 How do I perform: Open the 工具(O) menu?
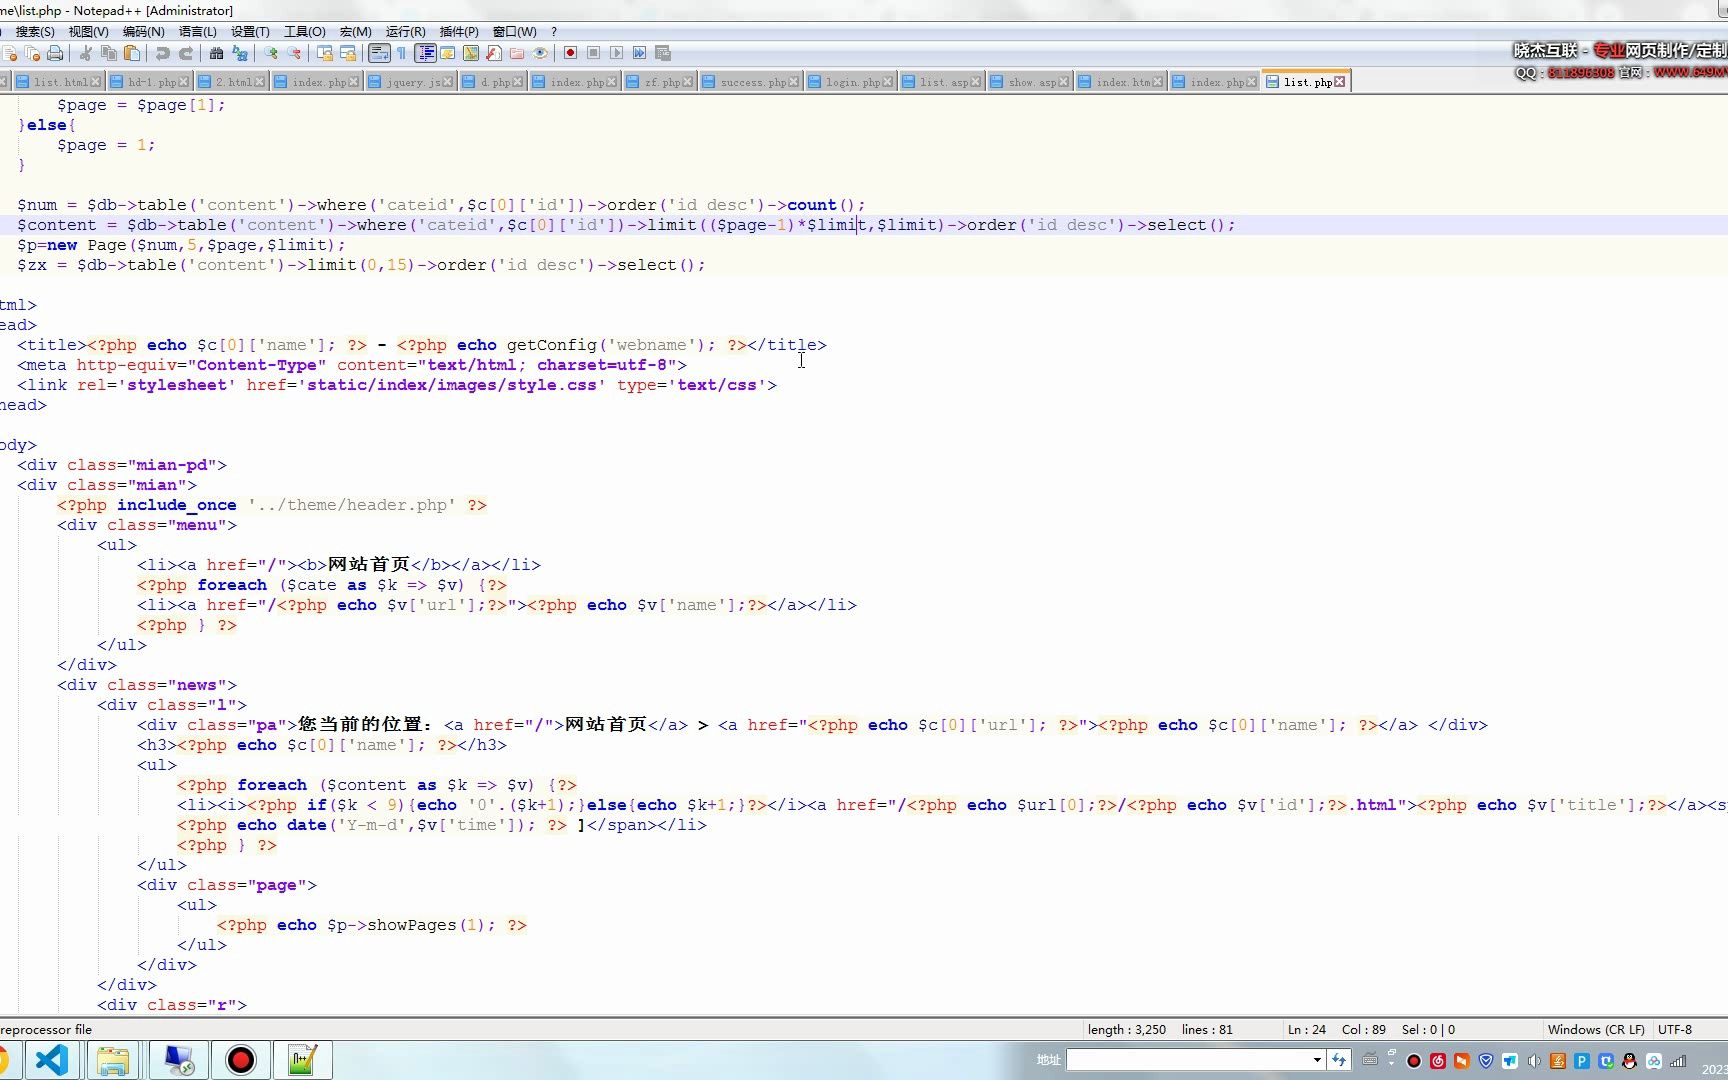coord(304,32)
